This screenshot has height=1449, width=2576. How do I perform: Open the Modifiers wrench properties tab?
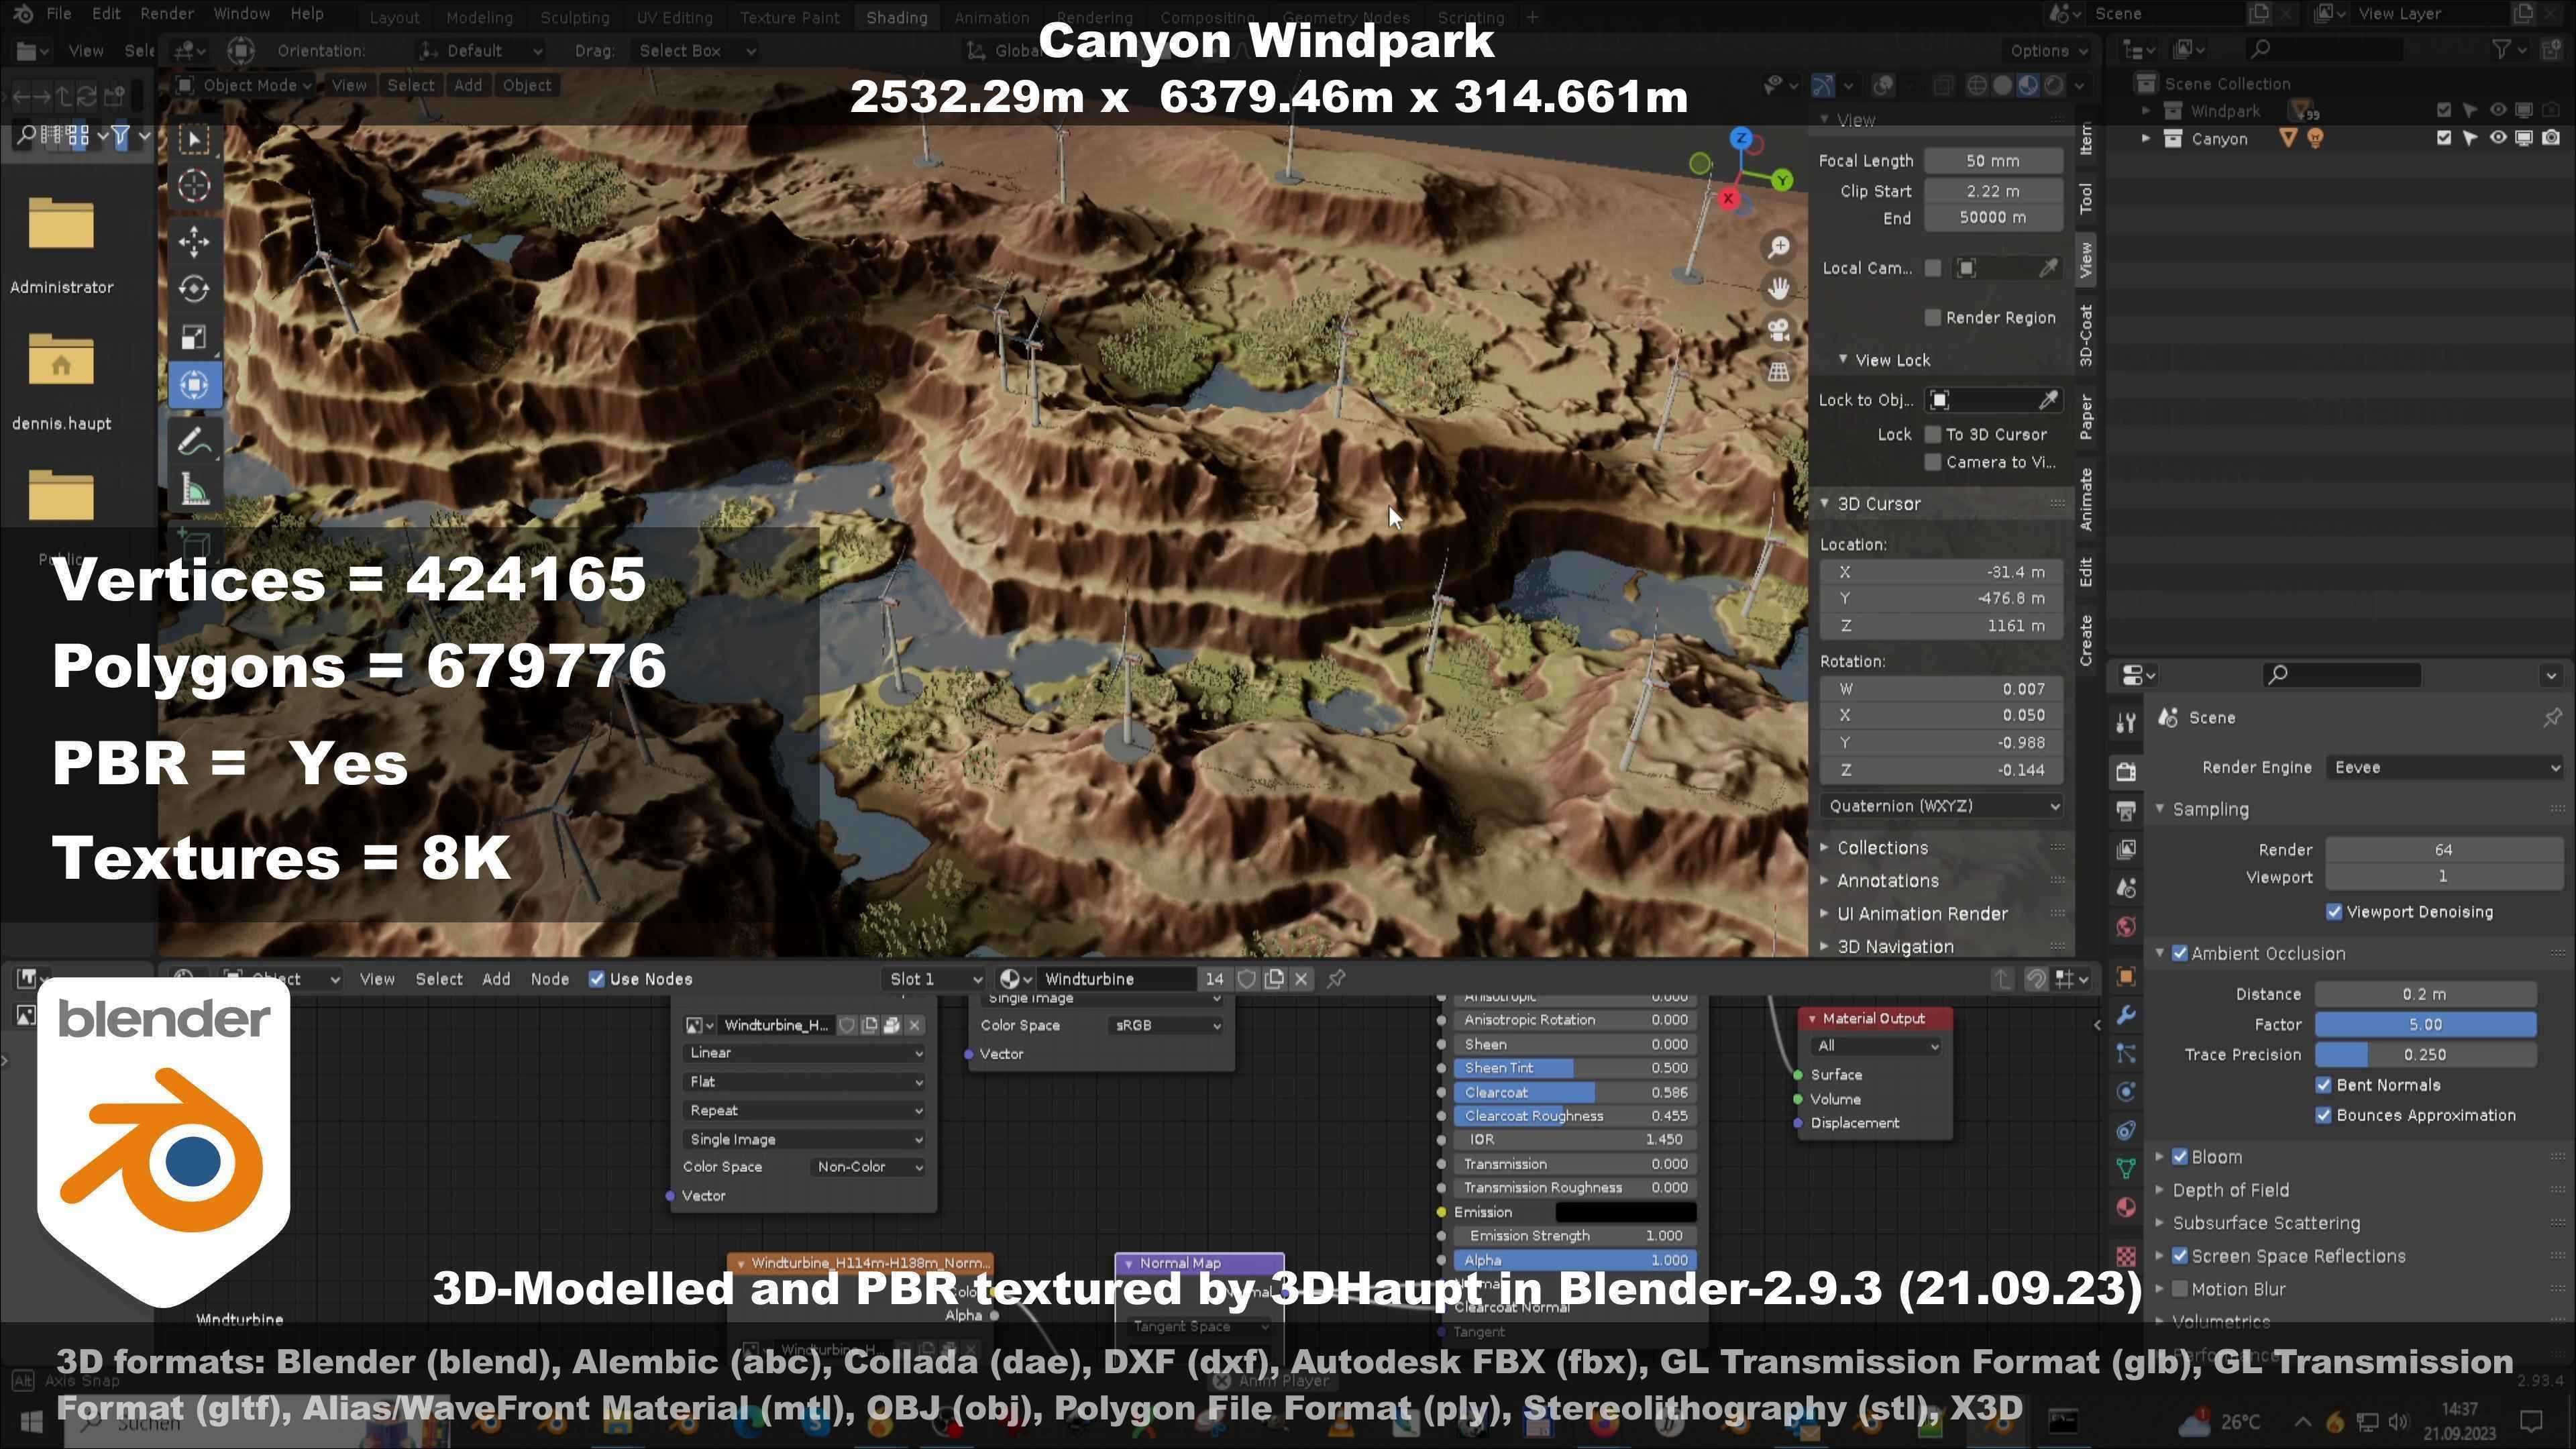(2127, 1015)
